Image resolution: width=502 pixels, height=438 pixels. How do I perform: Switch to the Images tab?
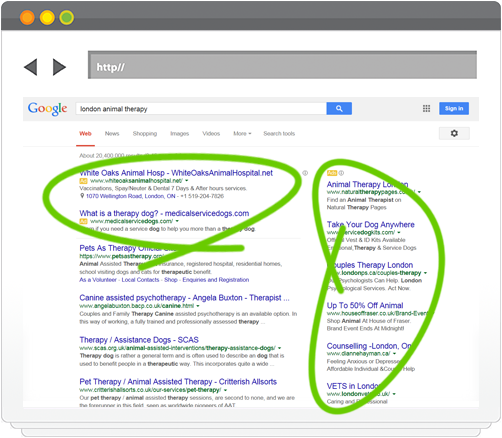click(180, 134)
